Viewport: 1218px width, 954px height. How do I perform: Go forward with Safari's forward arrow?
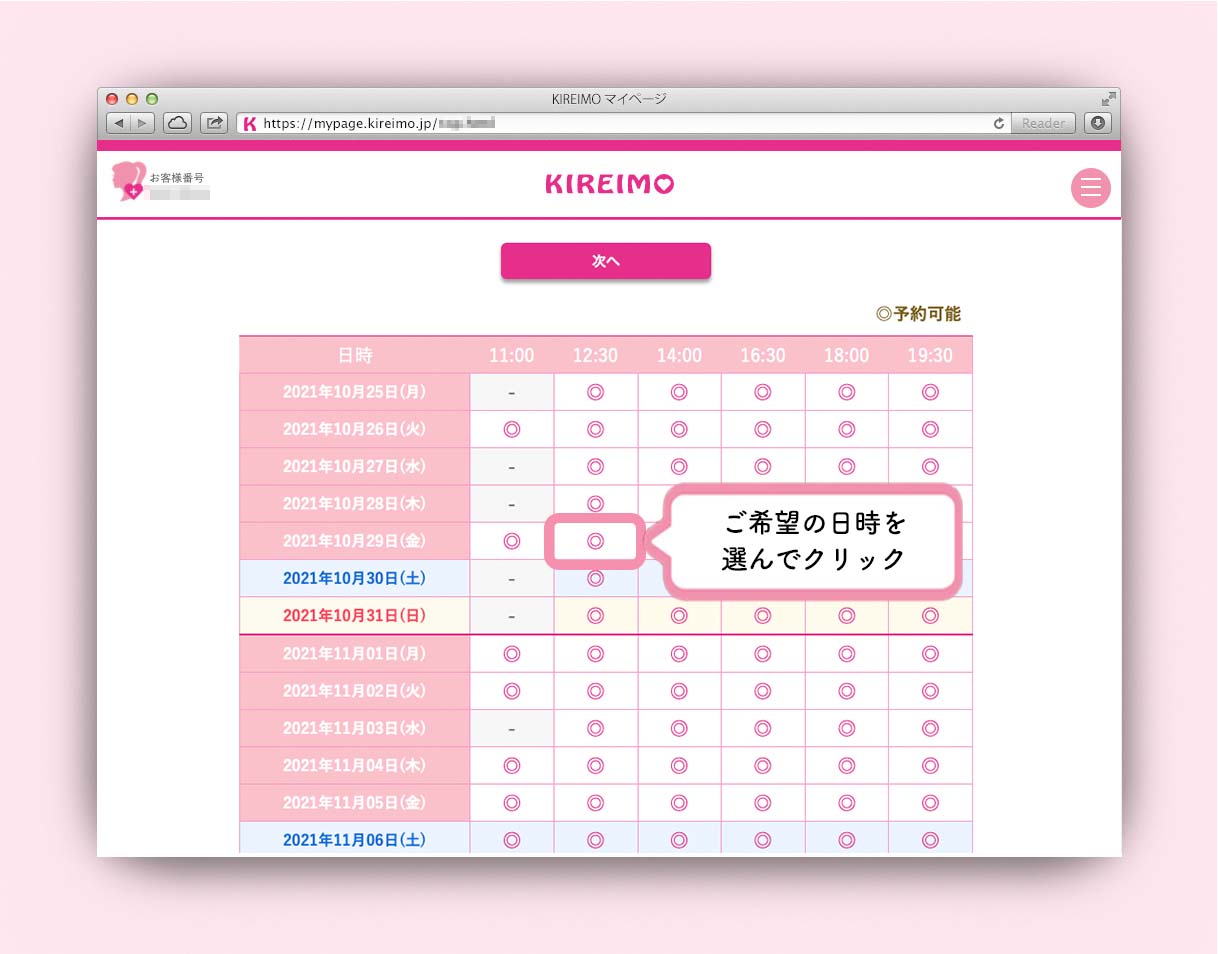tap(143, 123)
